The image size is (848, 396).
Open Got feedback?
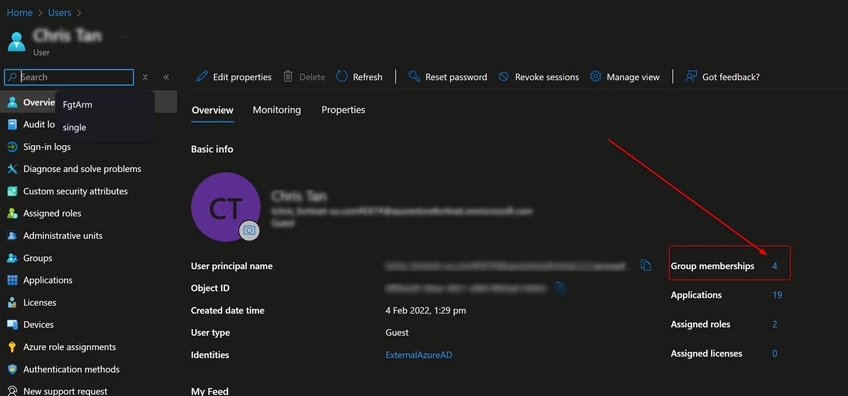coord(722,77)
